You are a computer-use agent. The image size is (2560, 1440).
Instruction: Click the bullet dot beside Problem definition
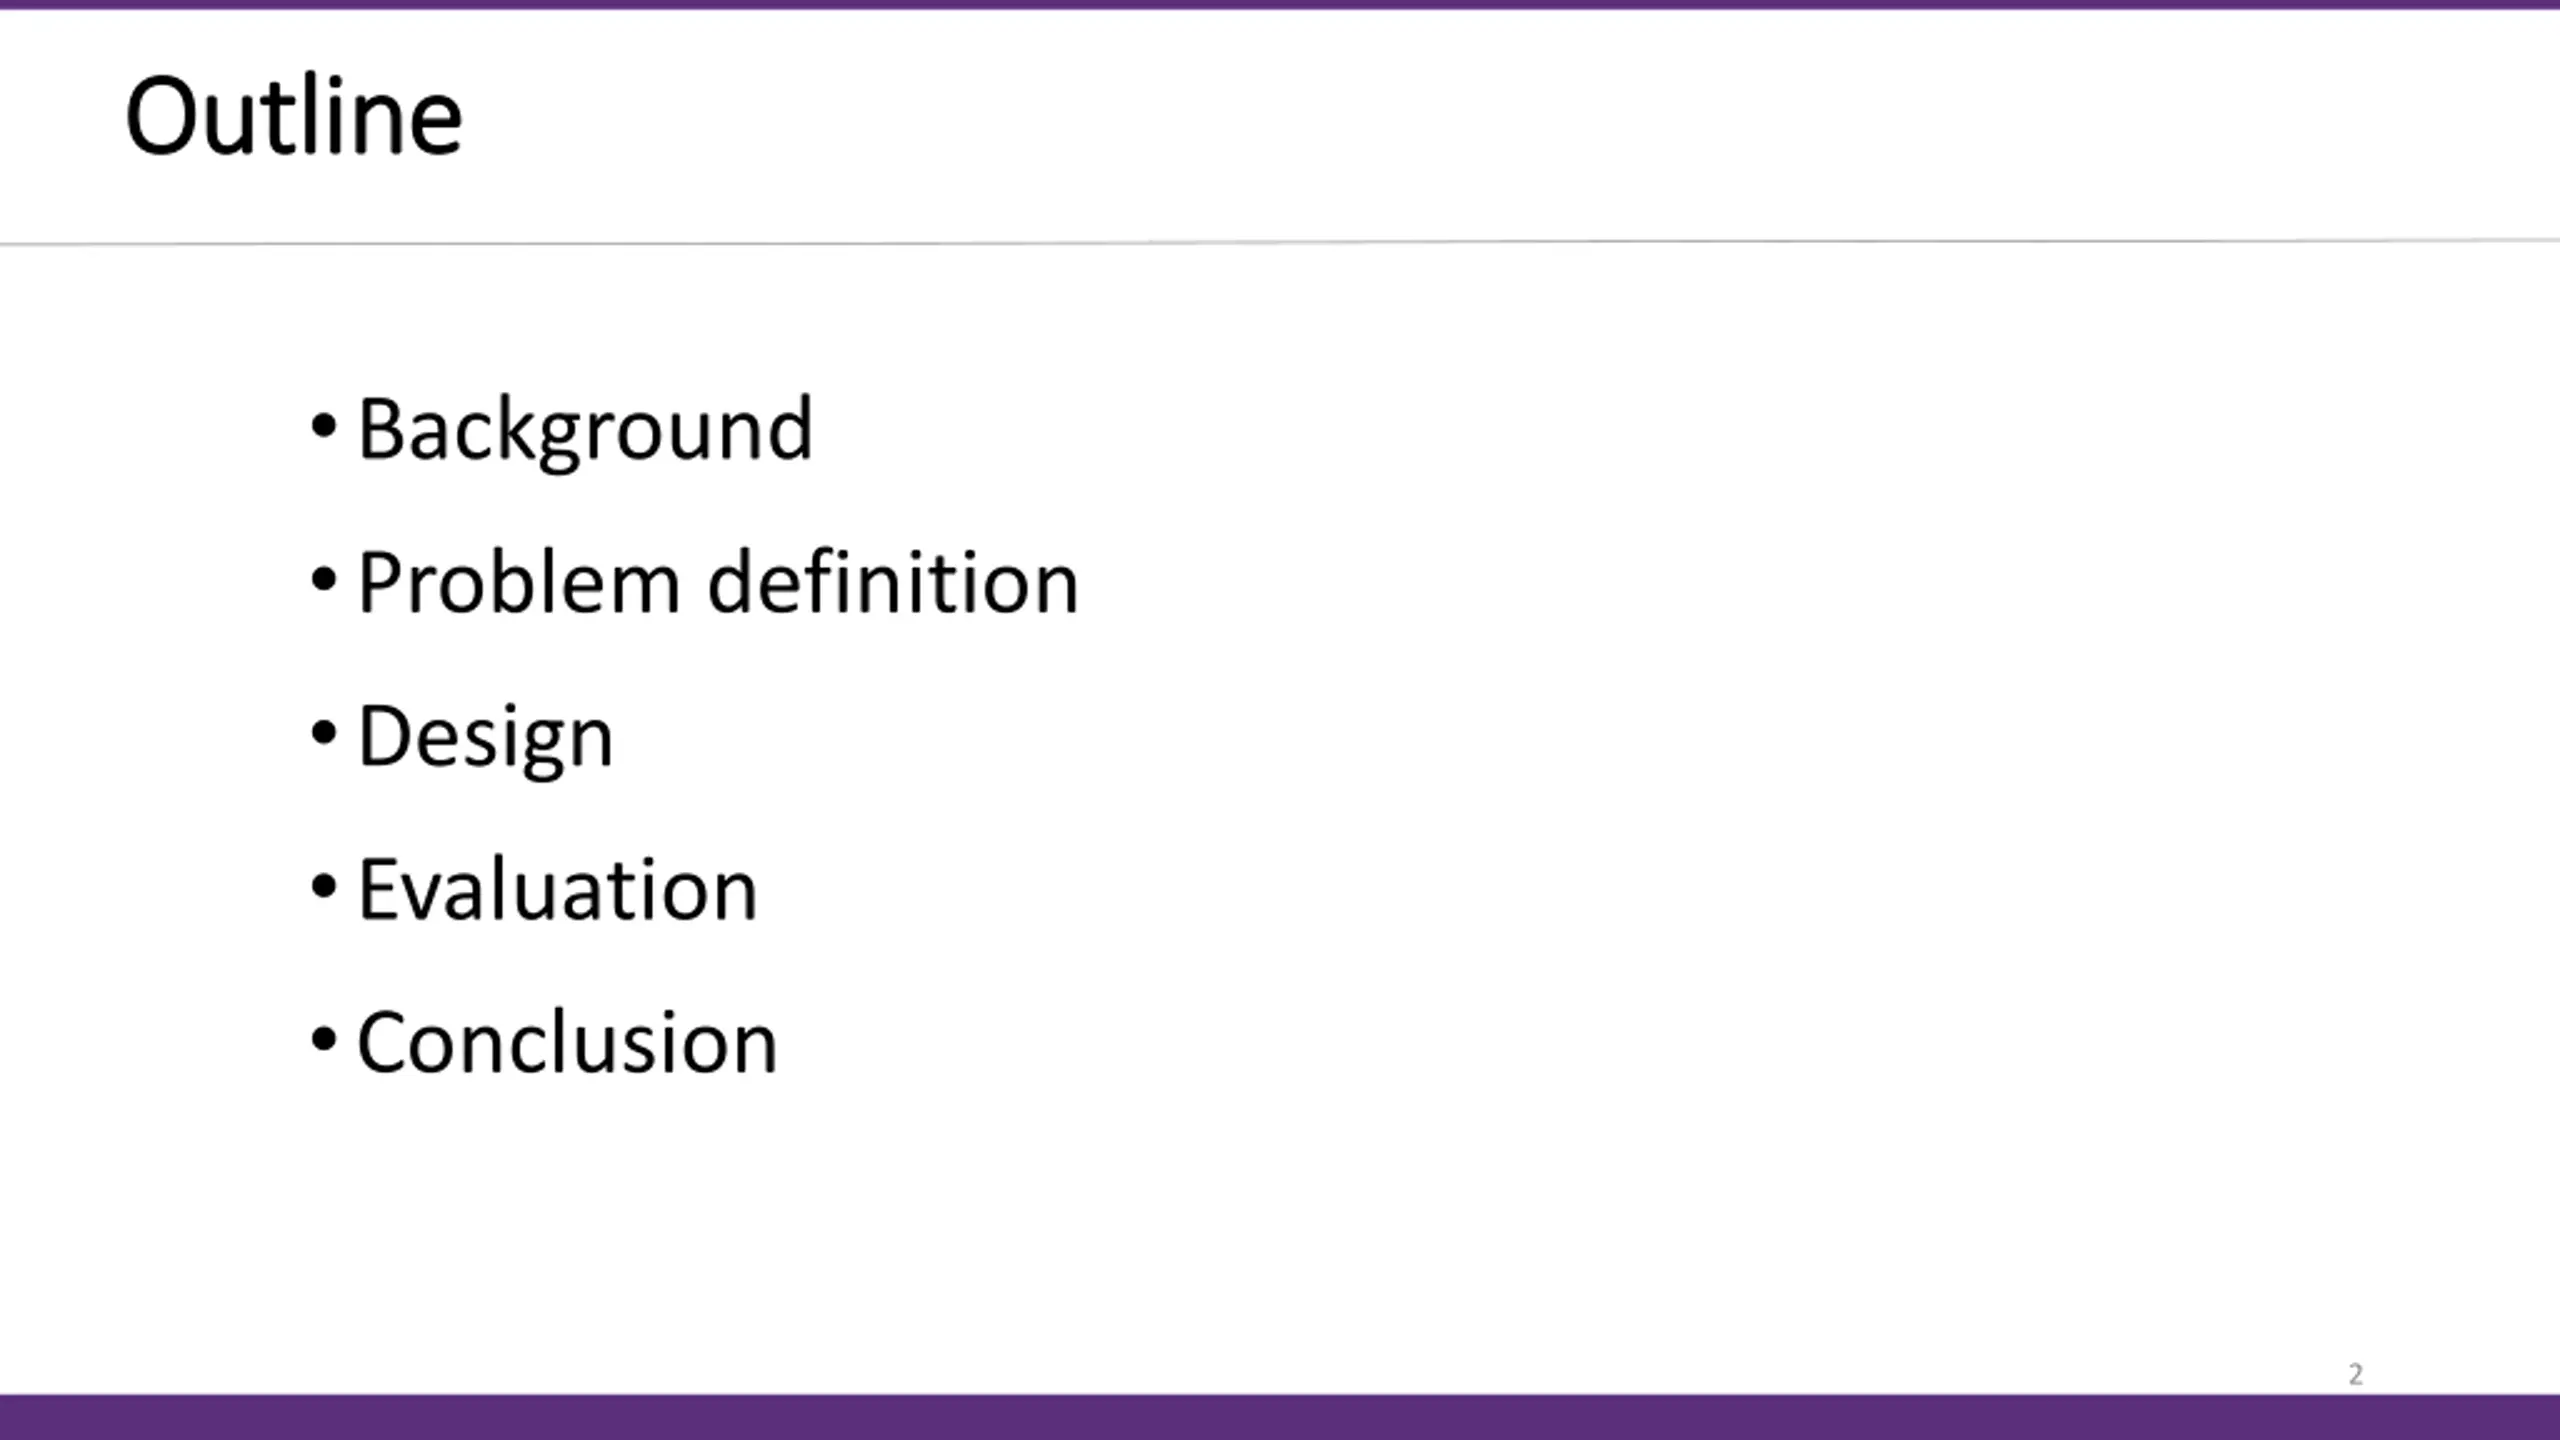click(x=323, y=578)
